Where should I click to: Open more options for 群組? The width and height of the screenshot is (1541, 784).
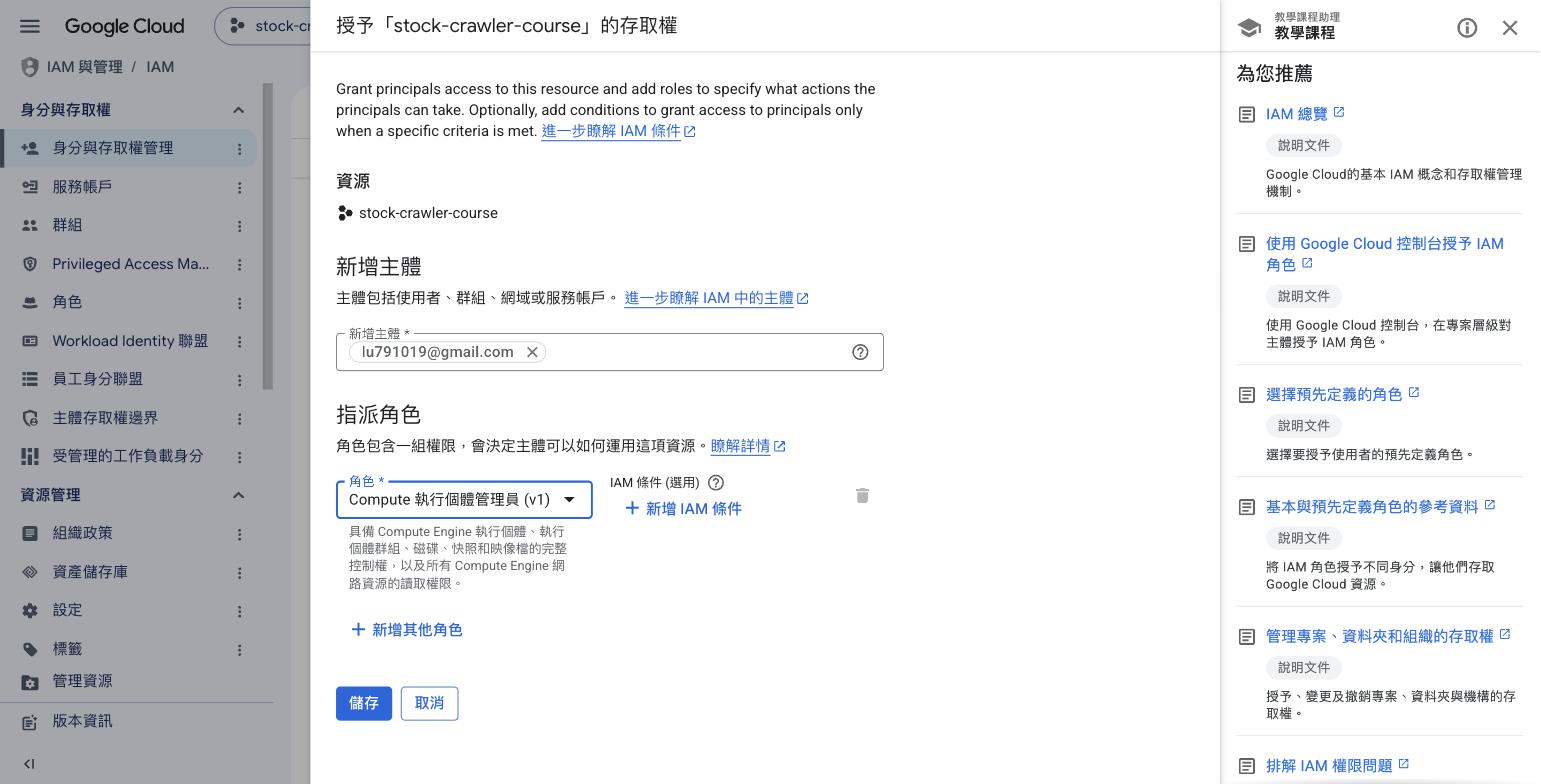[239, 226]
